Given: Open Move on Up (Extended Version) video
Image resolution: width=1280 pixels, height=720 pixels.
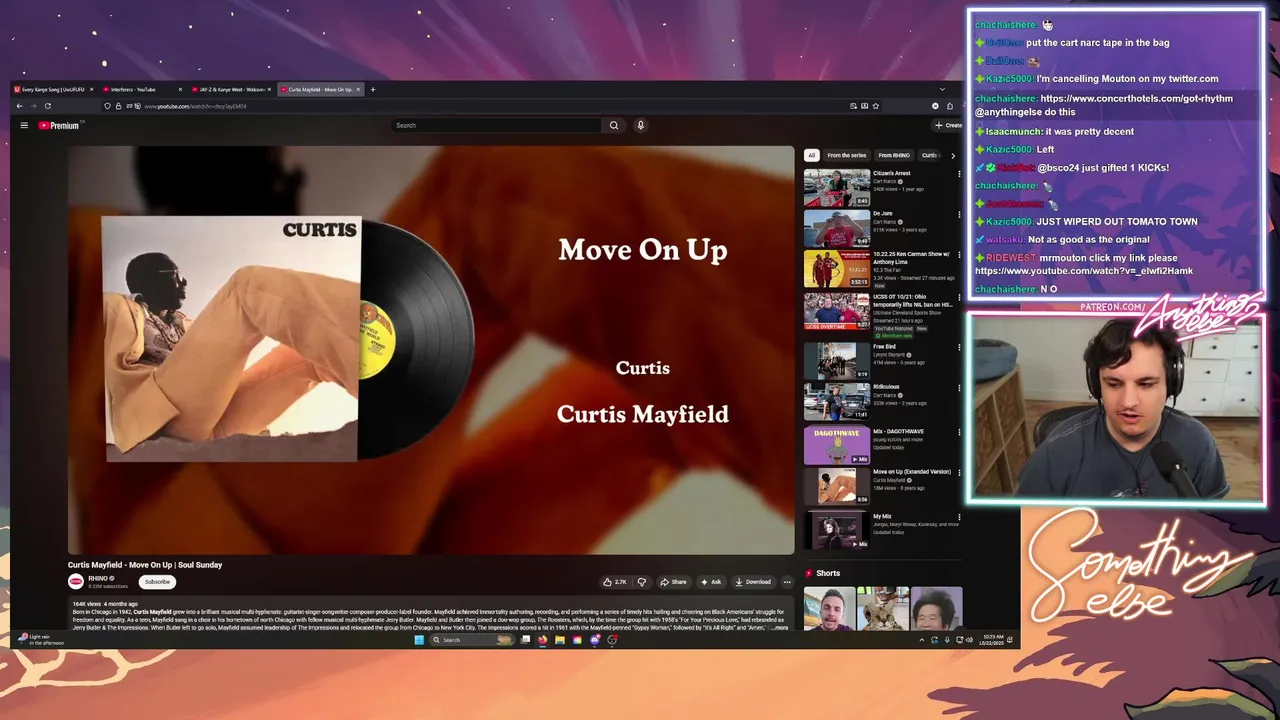Looking at the screenshot, I should tap(837, 486).
